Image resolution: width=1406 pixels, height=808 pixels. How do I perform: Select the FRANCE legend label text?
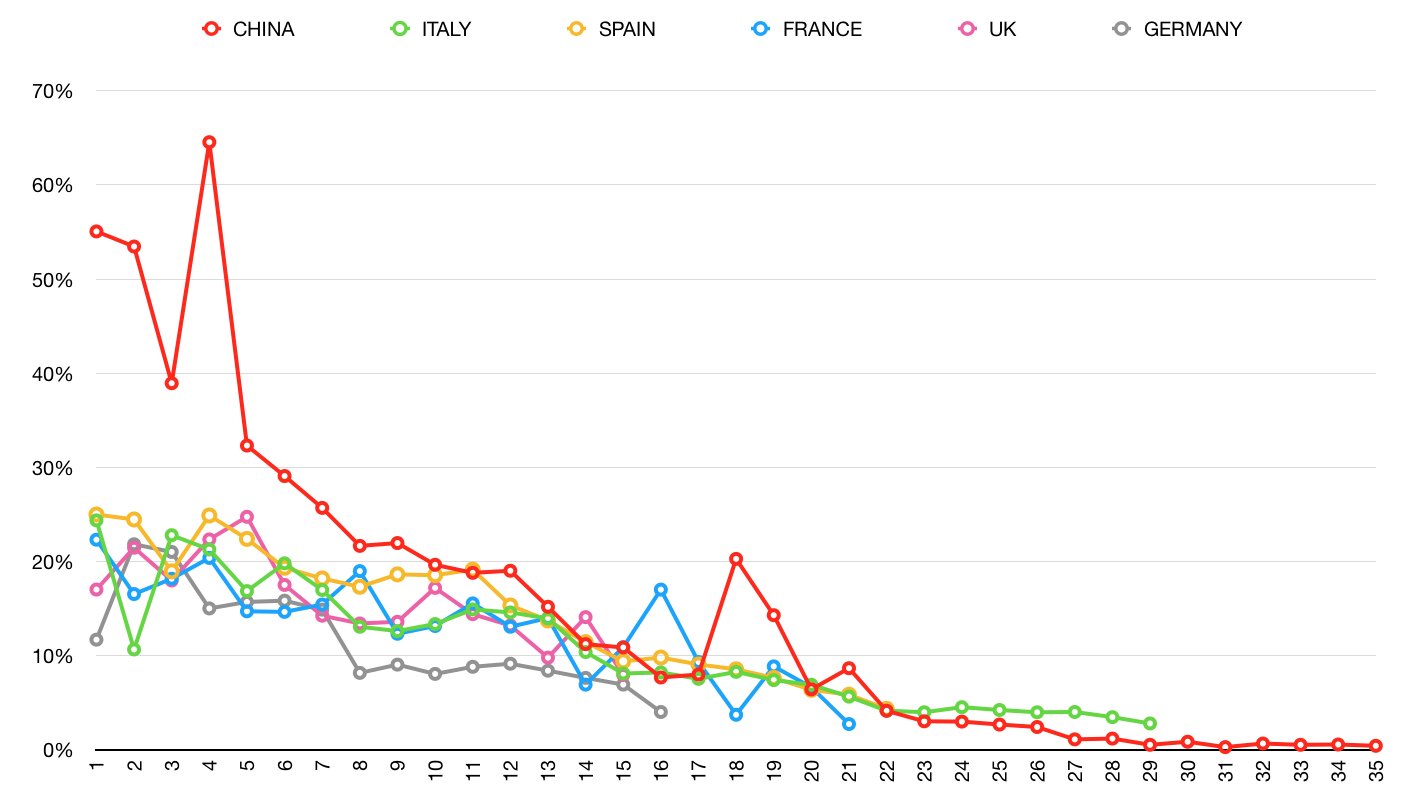coord(821,29)
